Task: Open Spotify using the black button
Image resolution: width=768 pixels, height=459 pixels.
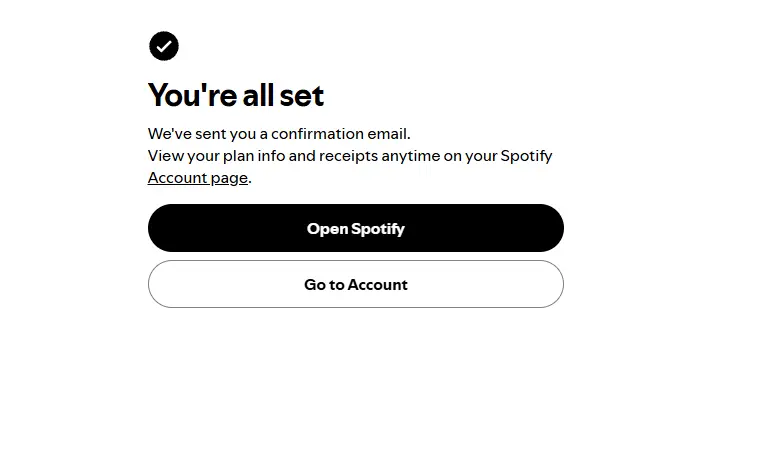Action: [x=356, y=228]
